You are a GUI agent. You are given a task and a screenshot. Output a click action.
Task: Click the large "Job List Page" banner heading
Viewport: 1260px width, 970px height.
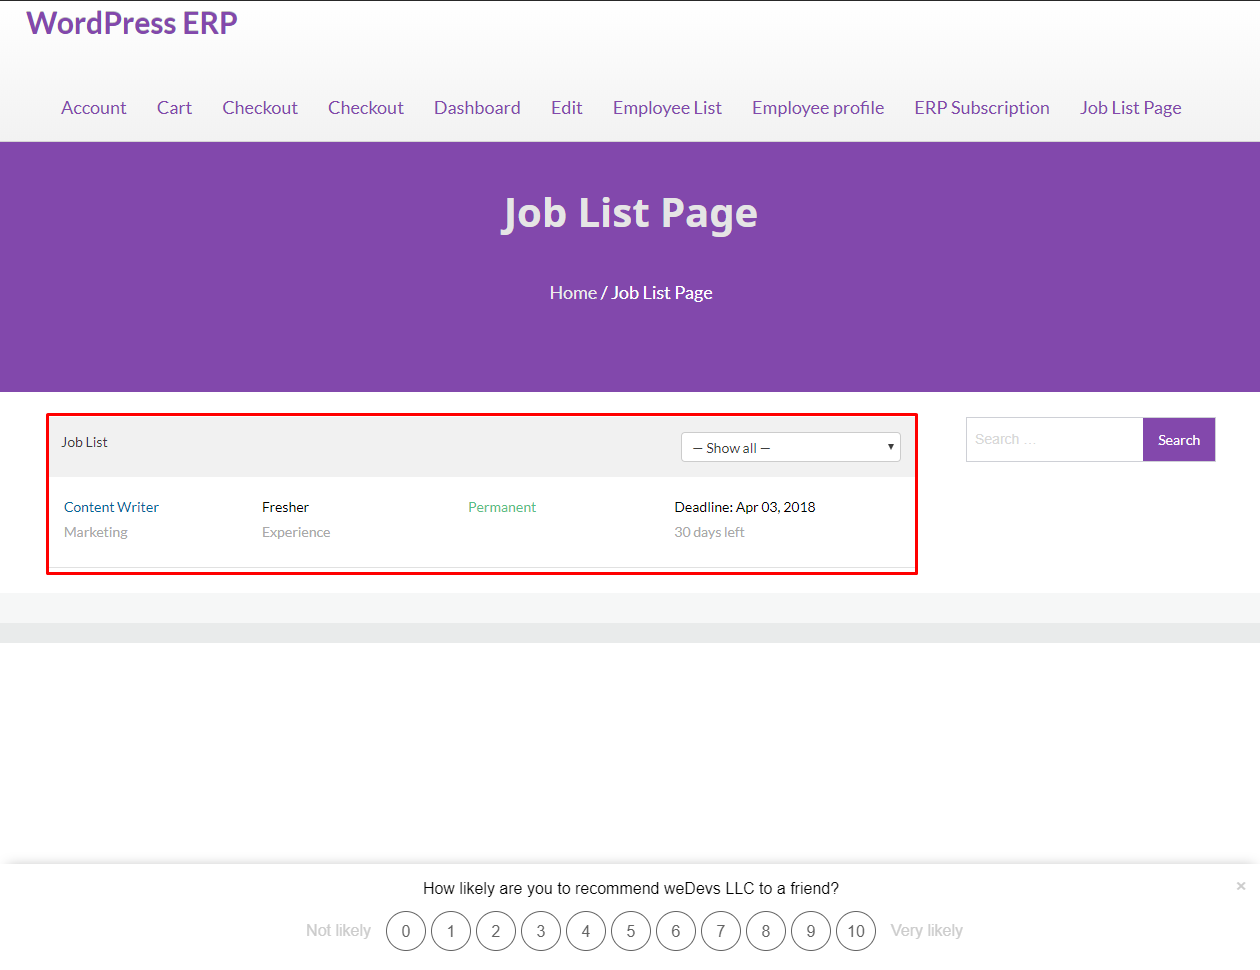630,213
